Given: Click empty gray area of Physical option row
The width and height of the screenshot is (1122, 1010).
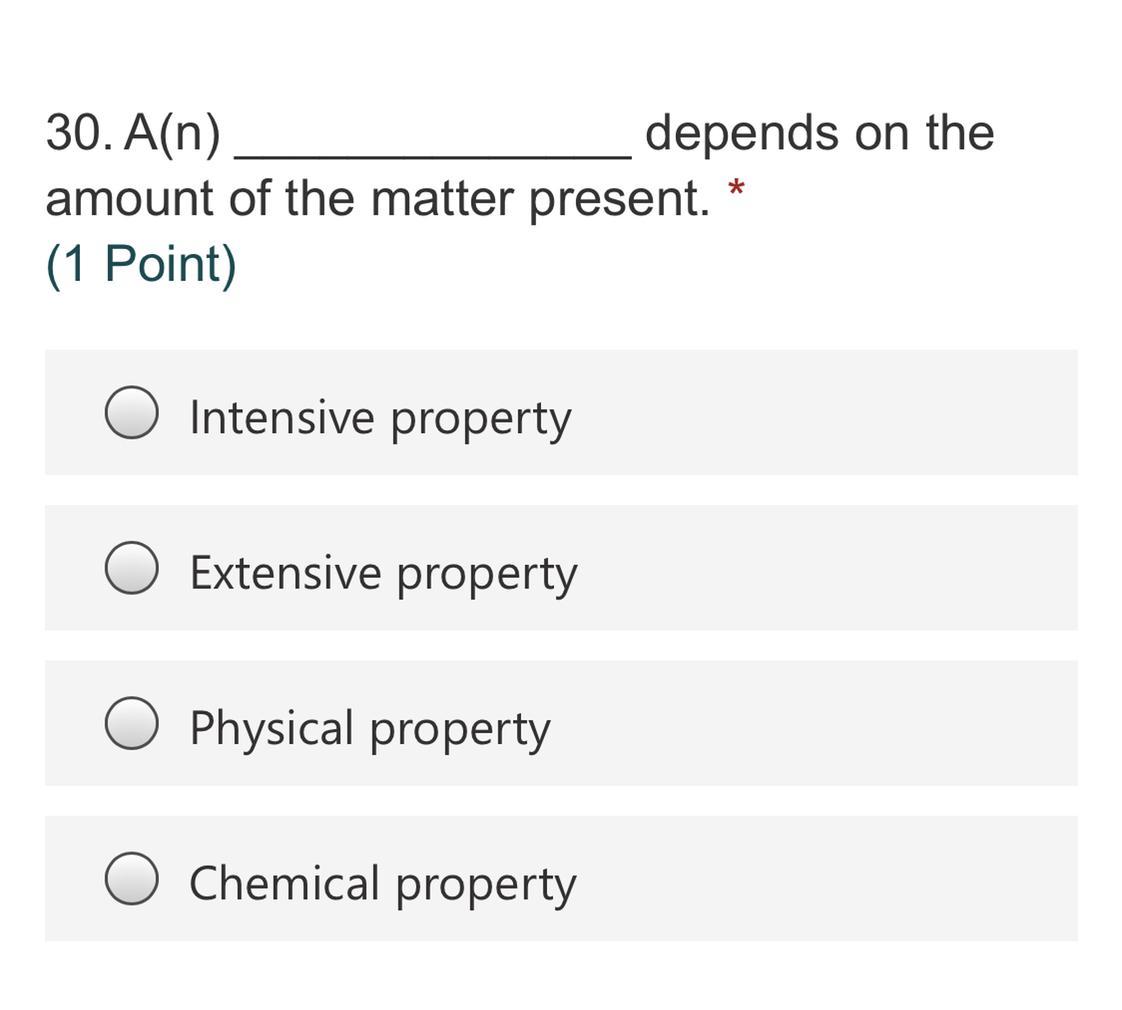Looking at the screenshot, I should pyautogui.click(x=823, y=723).
